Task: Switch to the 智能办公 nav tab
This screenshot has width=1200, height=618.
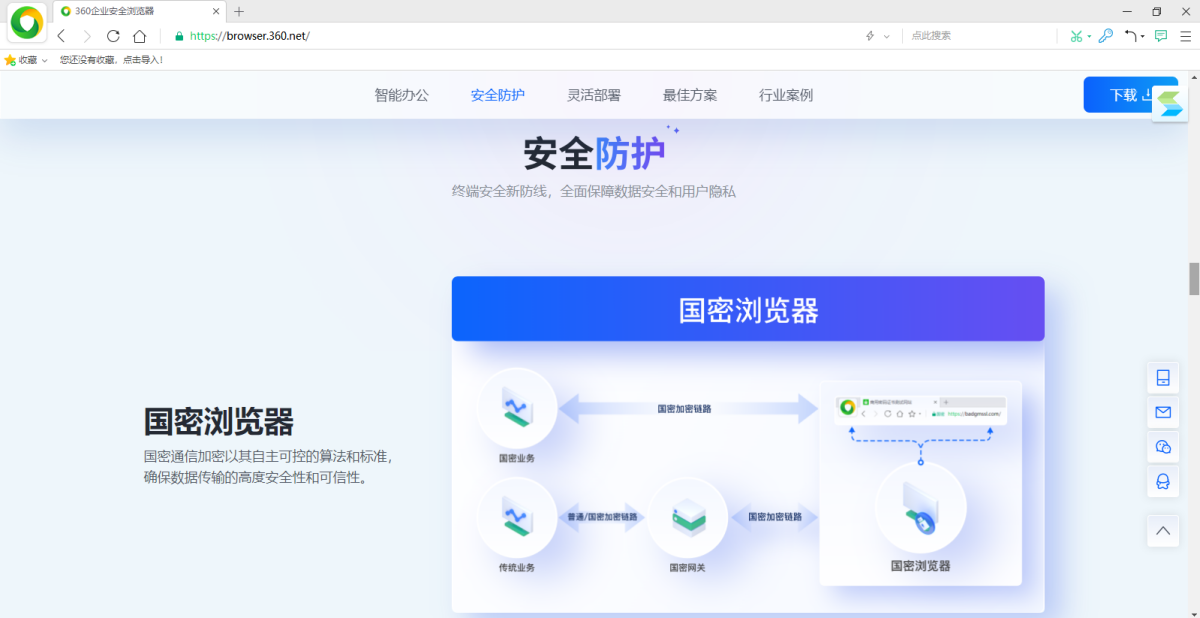Action: click(401, 95)
